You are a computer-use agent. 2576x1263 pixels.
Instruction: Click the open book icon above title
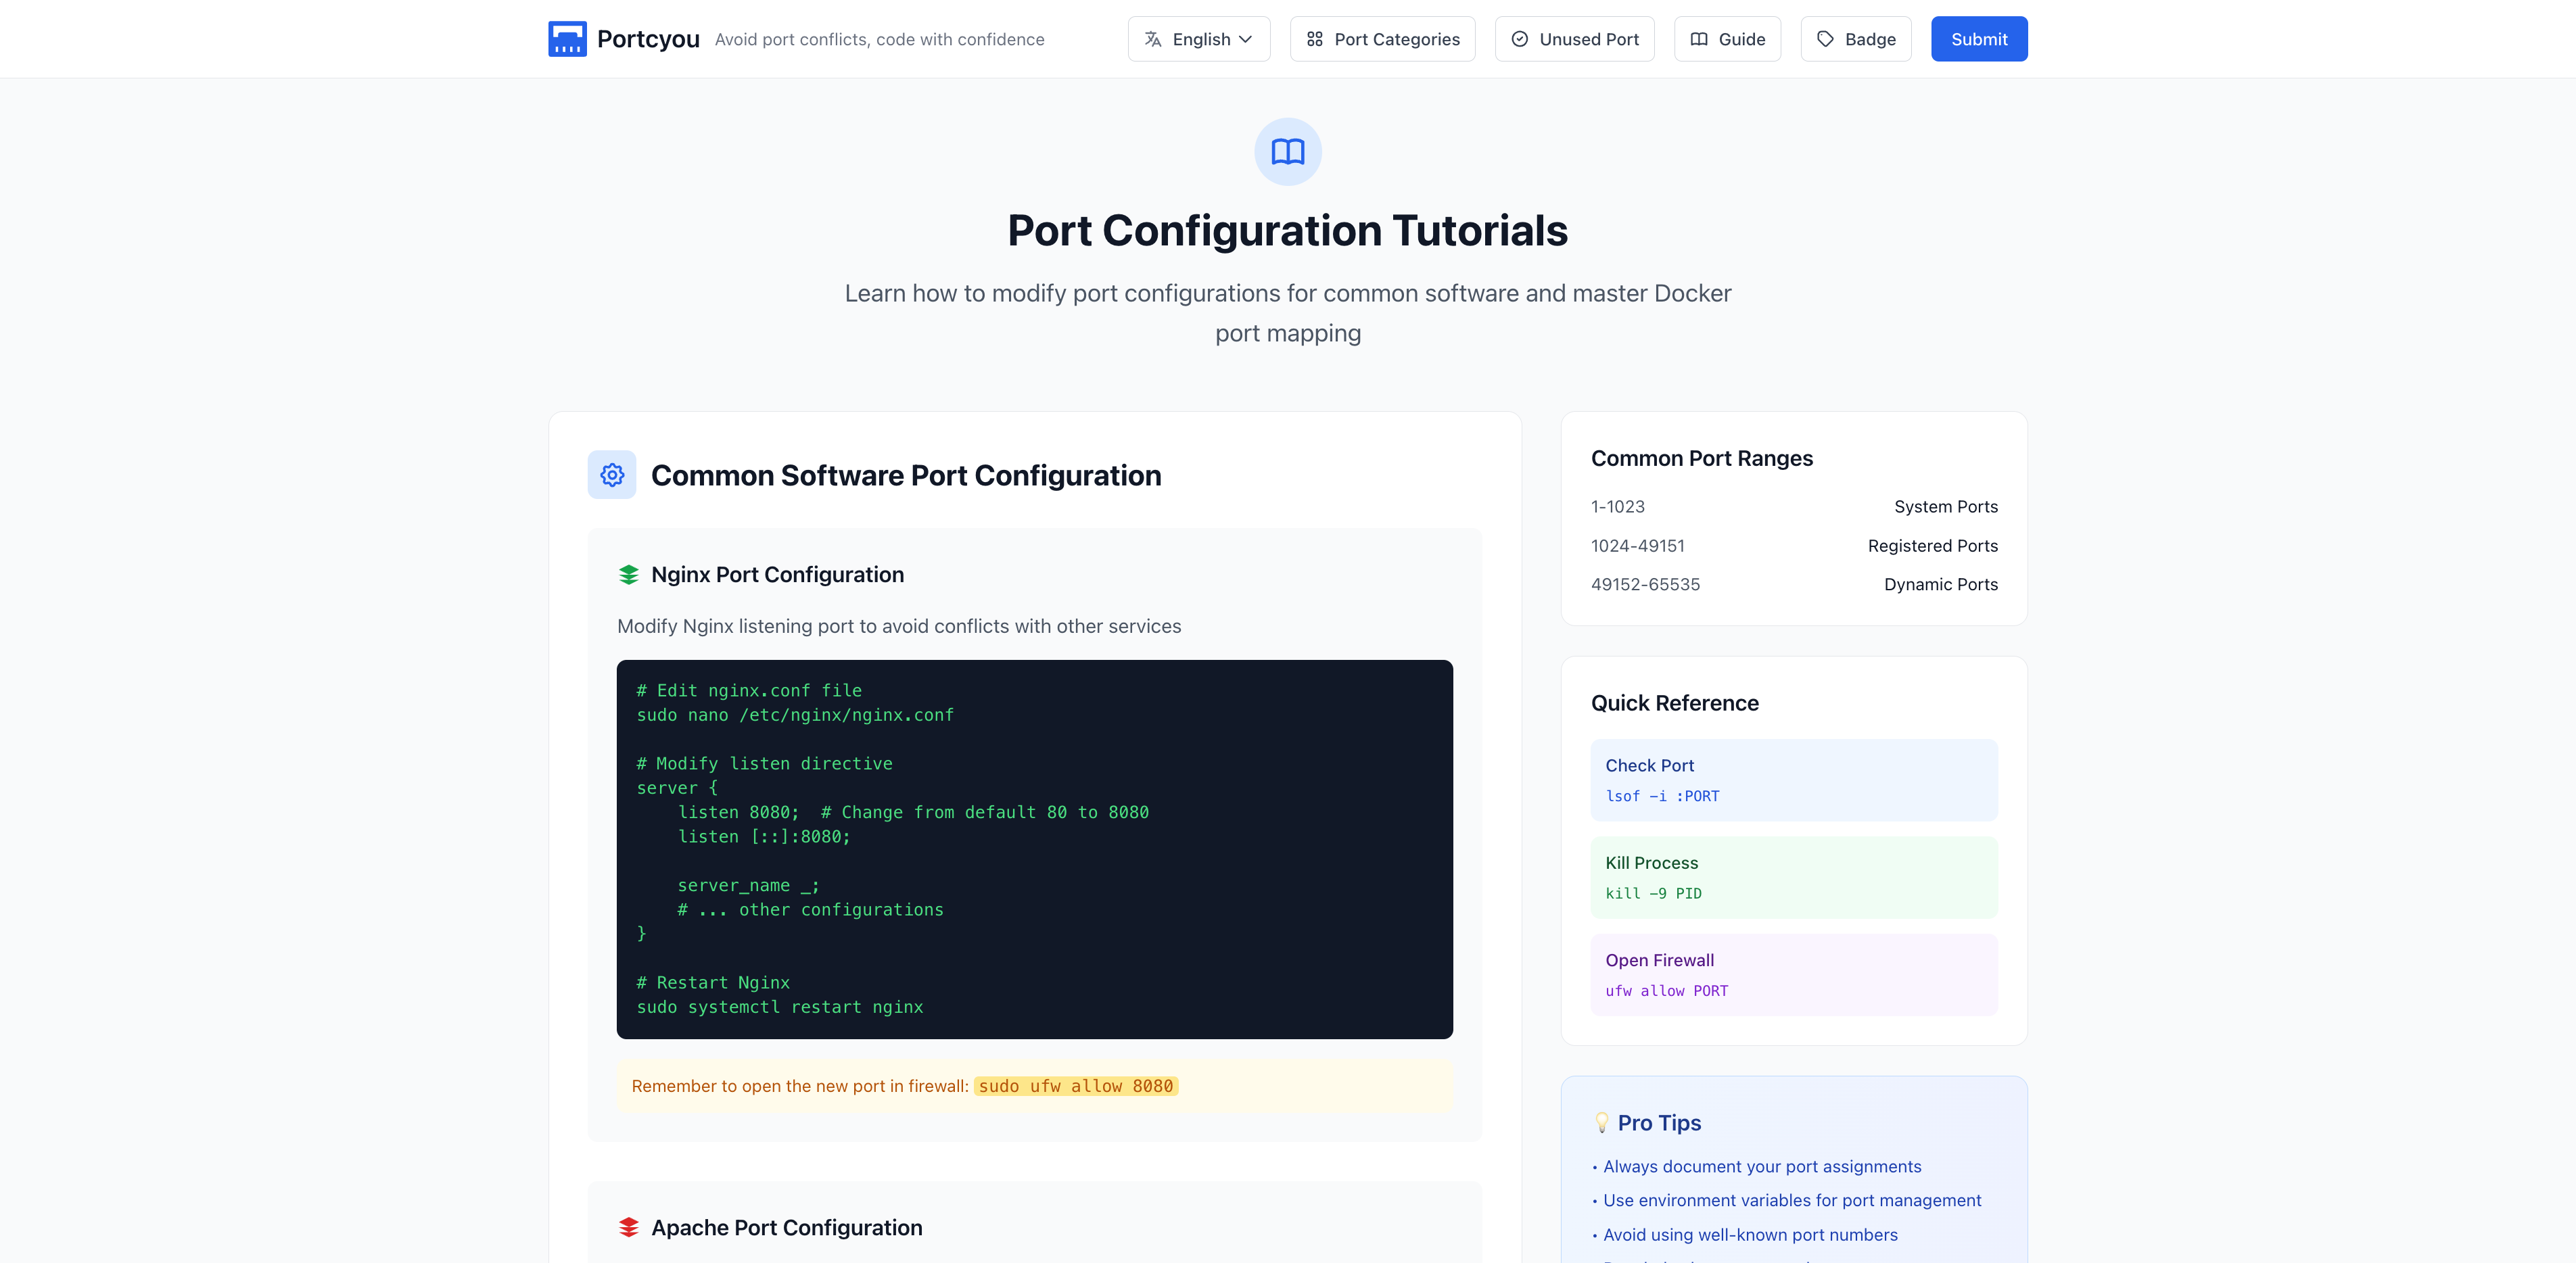point(1287,152)
